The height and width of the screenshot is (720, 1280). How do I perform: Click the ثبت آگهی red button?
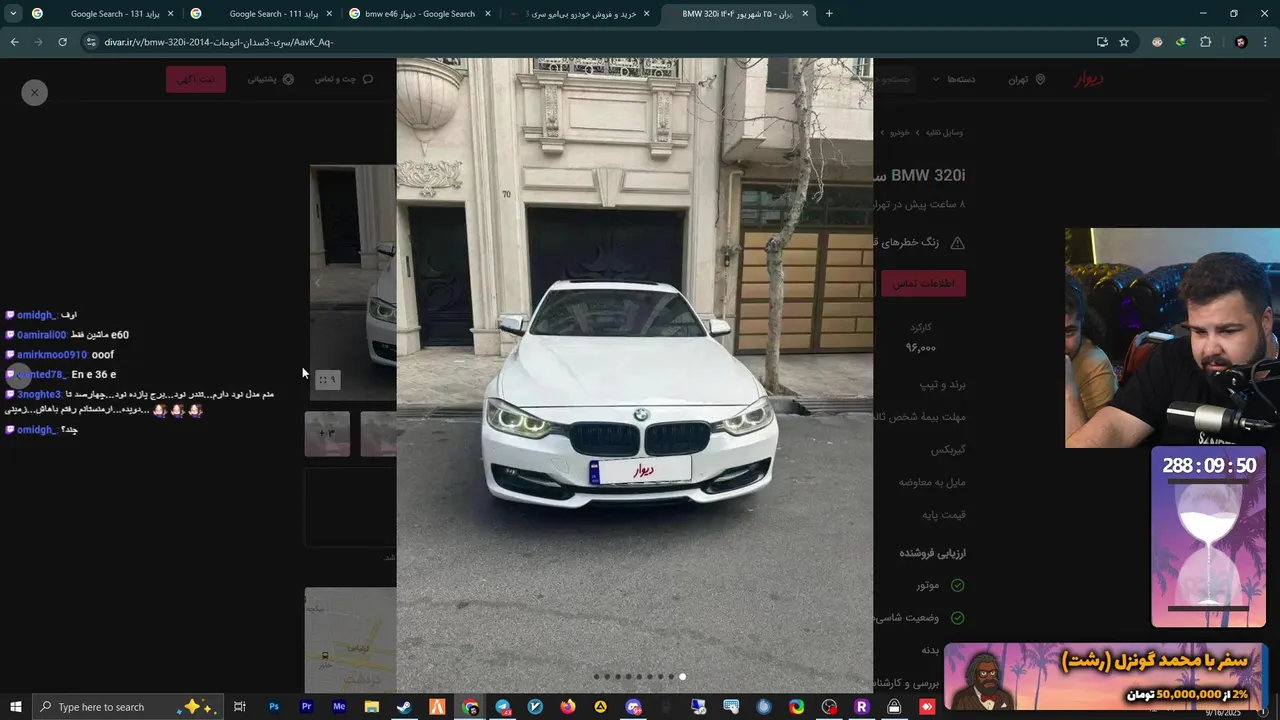pos(196,79)
